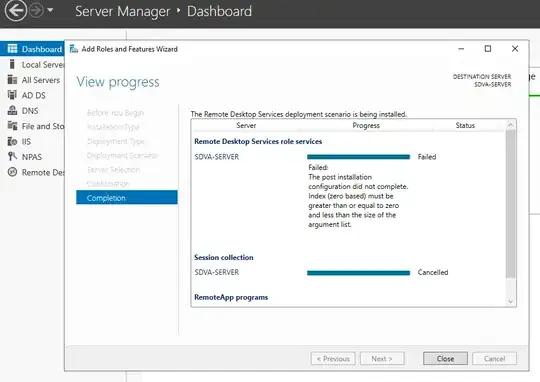Click the Failed status text

[x=427, y=157]
